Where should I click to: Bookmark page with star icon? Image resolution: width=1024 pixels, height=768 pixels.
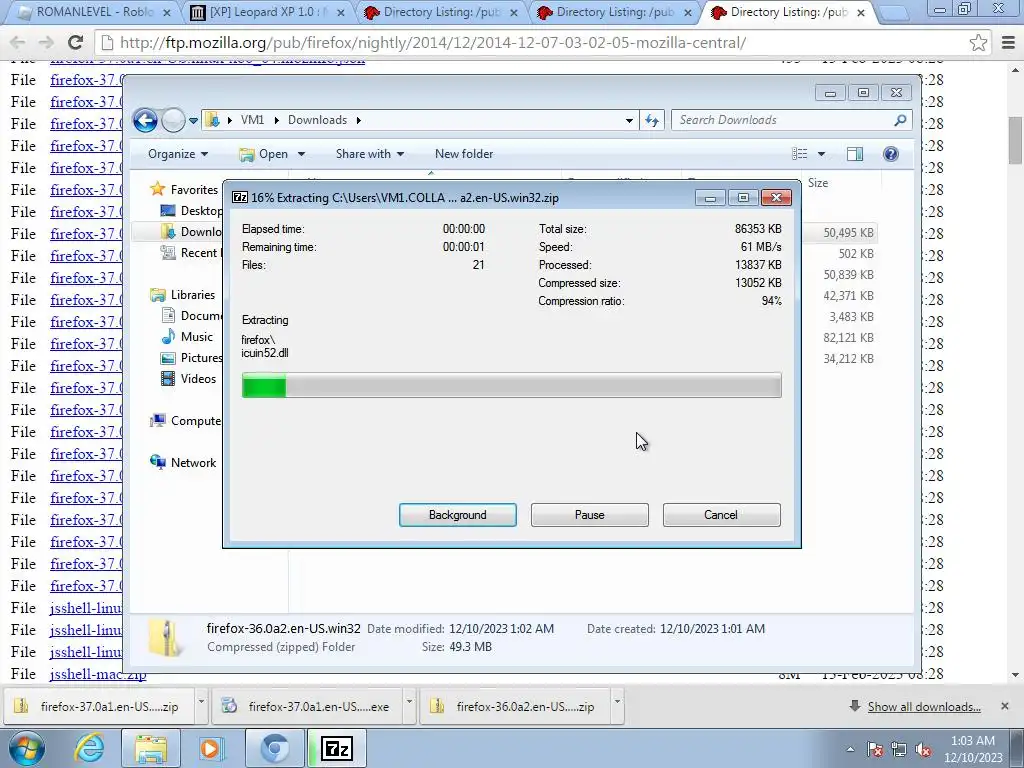coord(978,42)
